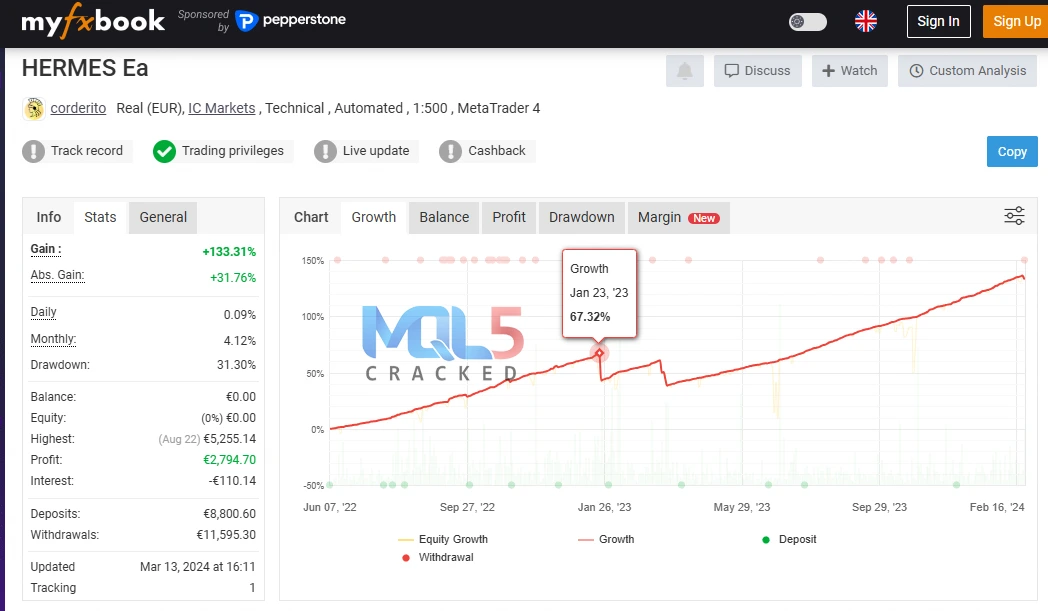Click the Interest -€110.14 value
The height and width of the screenshot is (611, 1048).
(232, 481)
